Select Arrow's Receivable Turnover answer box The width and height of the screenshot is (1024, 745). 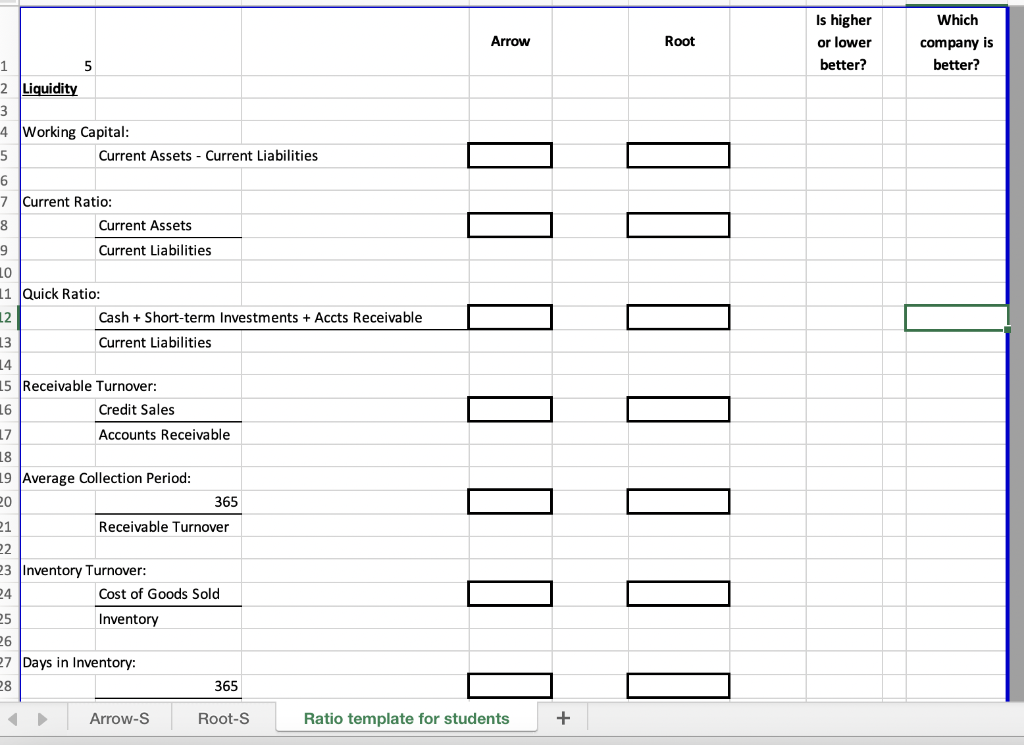tap(510, 409)
